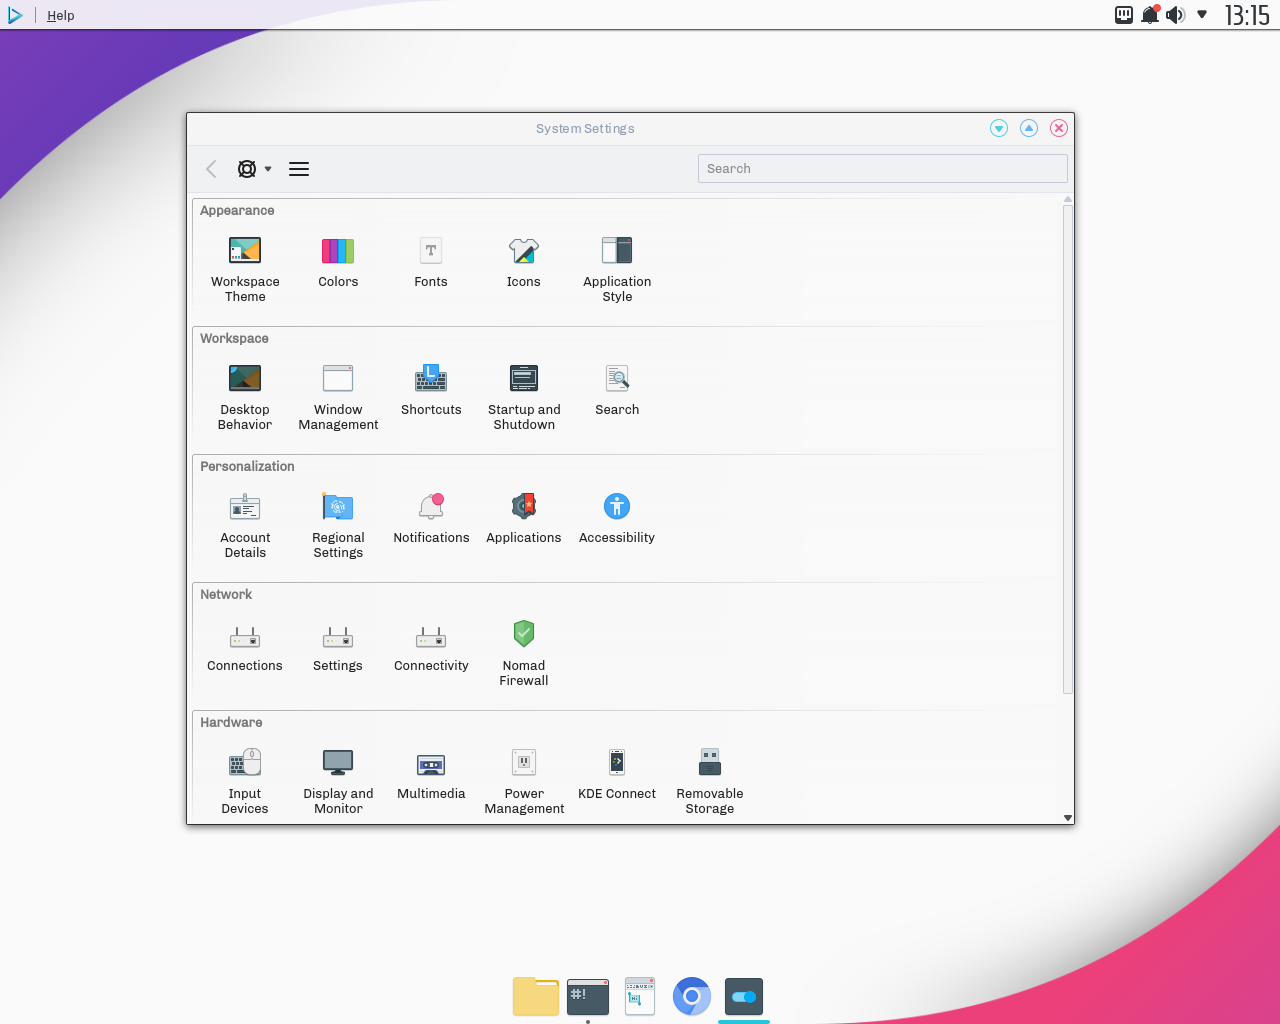Image resolution: width=1280 pixels, height=1024 pixels.
Task: Open Window Management settings
Action: pyautogui.click(x=338, y=396)
